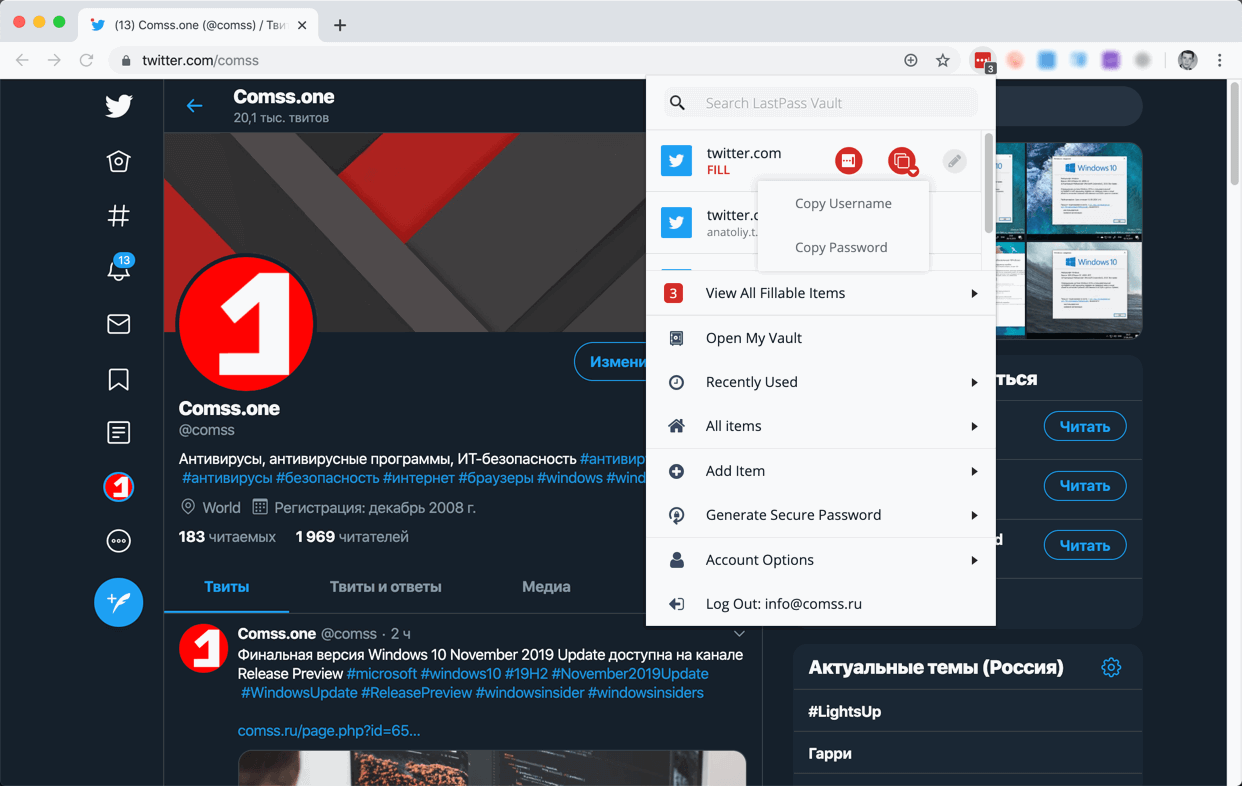Screen dimensions: 1242x786
Task: Expand Generate Secure Password submenu
Action: pos(821,515)
